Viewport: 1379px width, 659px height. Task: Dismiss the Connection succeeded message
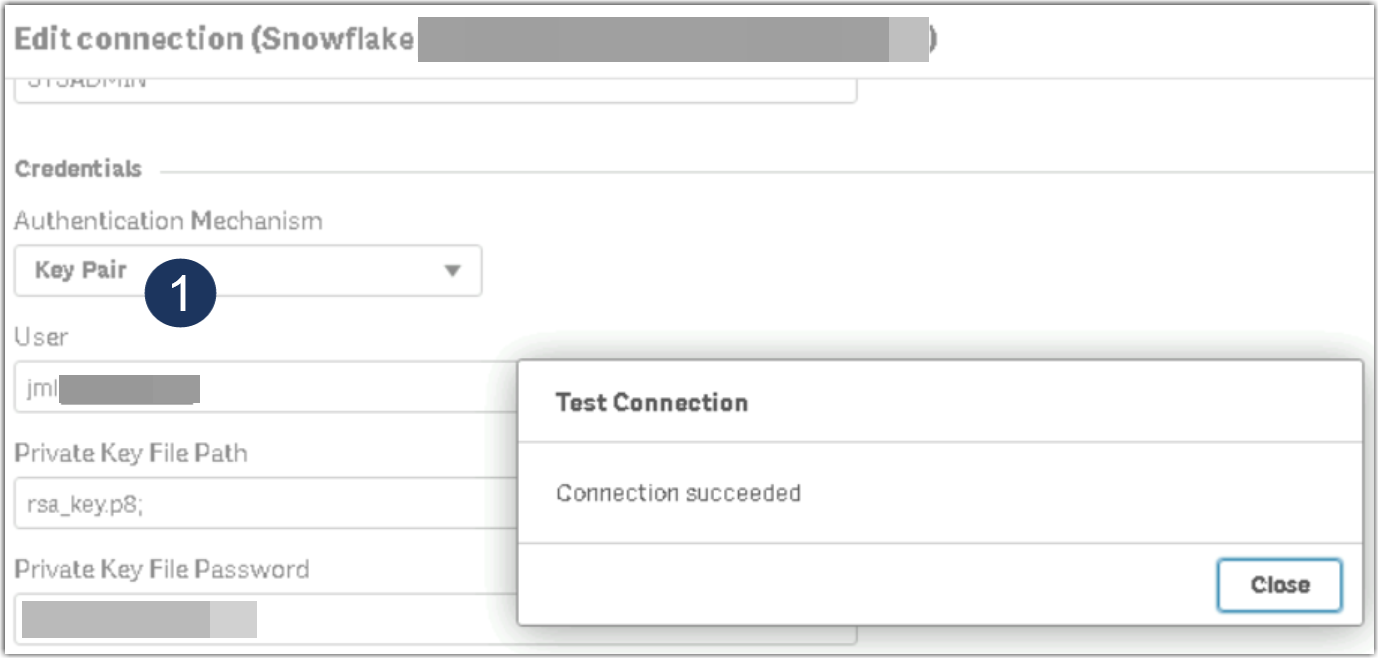(x=1281, y=584)
